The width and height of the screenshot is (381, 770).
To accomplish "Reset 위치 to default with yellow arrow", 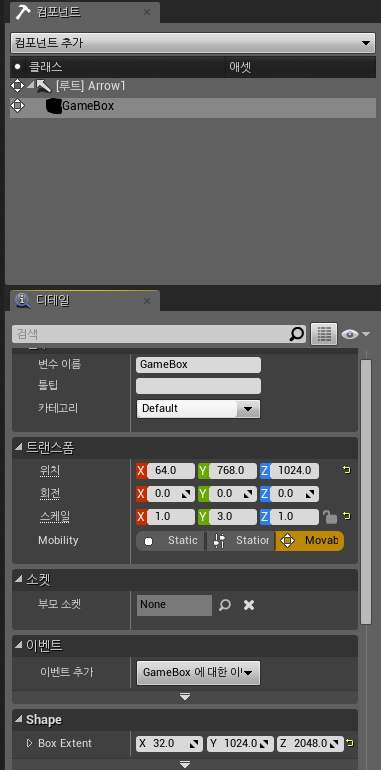I will pos(347,470).
